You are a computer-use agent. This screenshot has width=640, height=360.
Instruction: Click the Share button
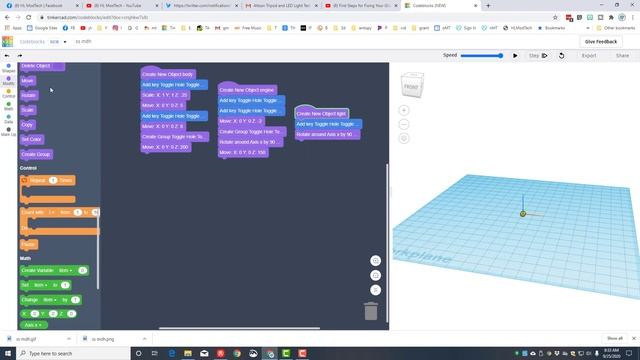tap(622, 56)
